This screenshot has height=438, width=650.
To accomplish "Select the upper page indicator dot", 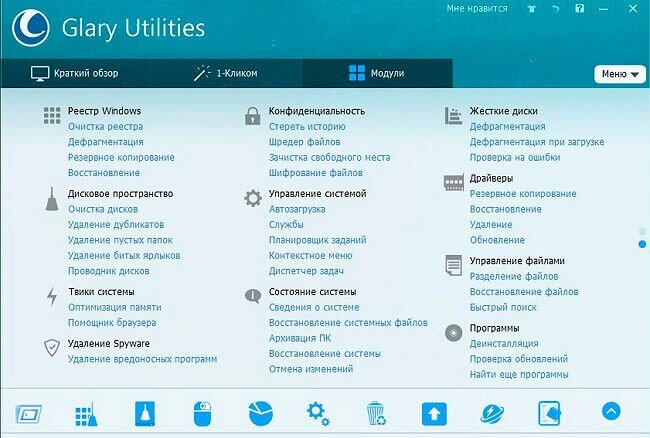I will pyautogui.click(x=643, y=231).
